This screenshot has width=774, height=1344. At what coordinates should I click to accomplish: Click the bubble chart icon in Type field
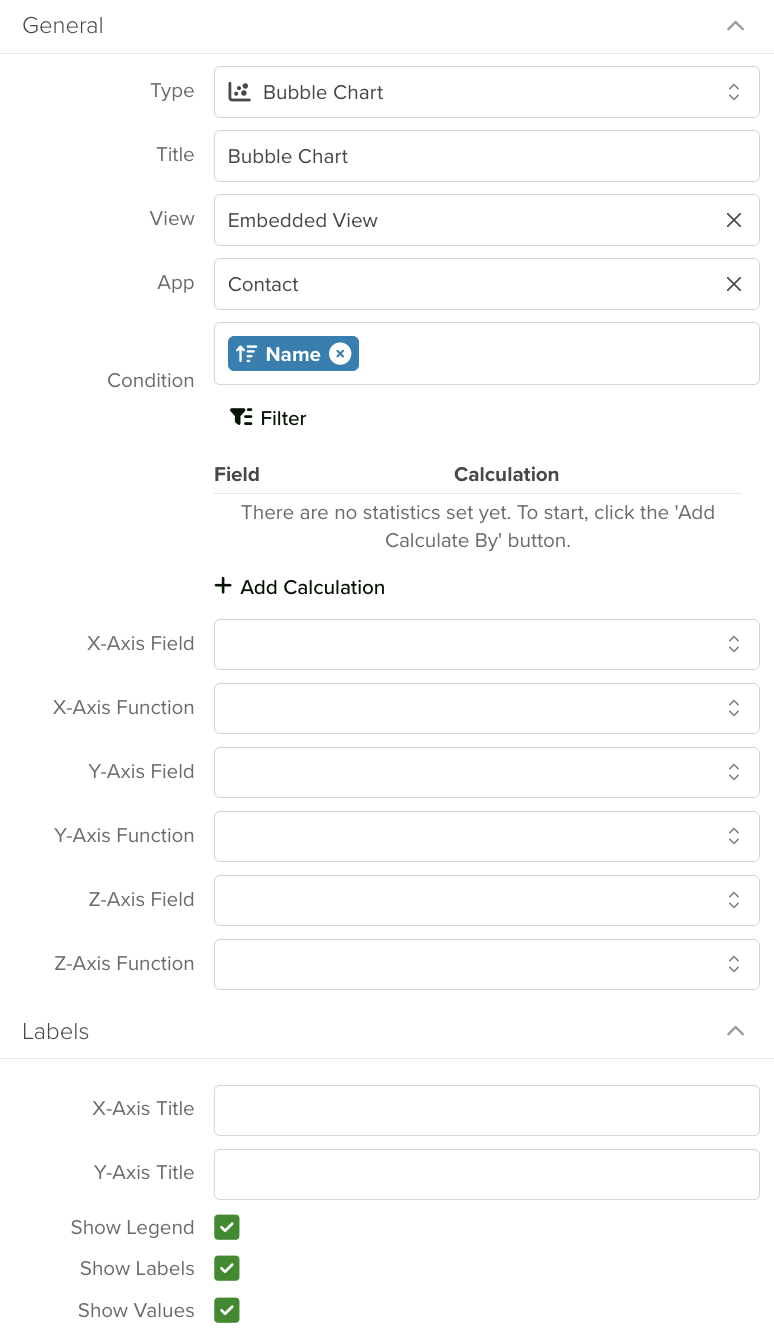click(239, 92)
